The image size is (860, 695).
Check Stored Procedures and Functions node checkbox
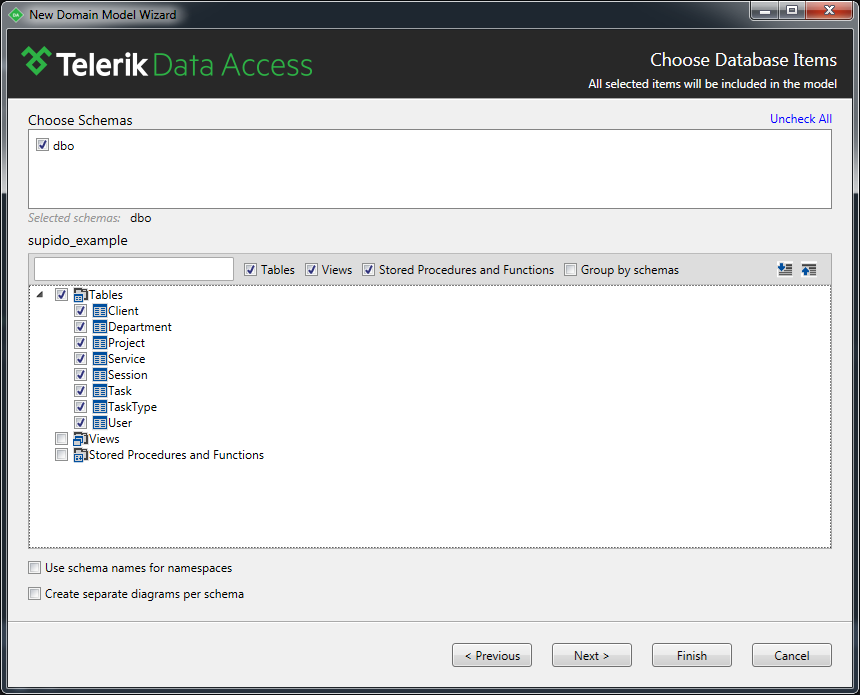coord(61,454)
